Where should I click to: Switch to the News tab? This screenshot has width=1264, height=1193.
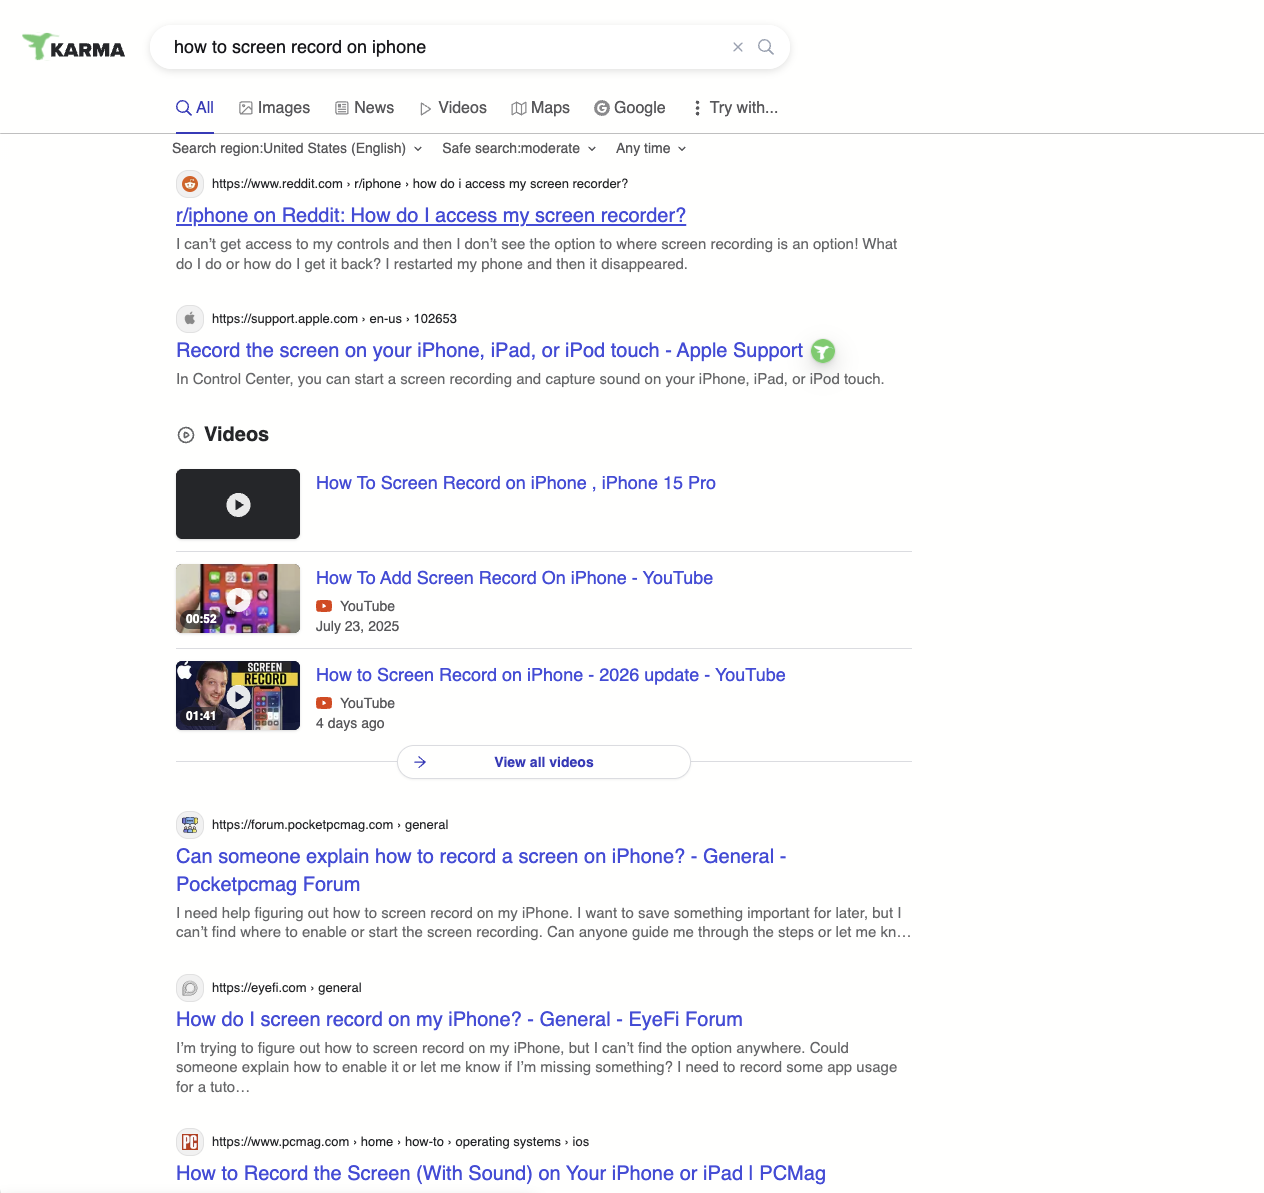pos(364,108)
